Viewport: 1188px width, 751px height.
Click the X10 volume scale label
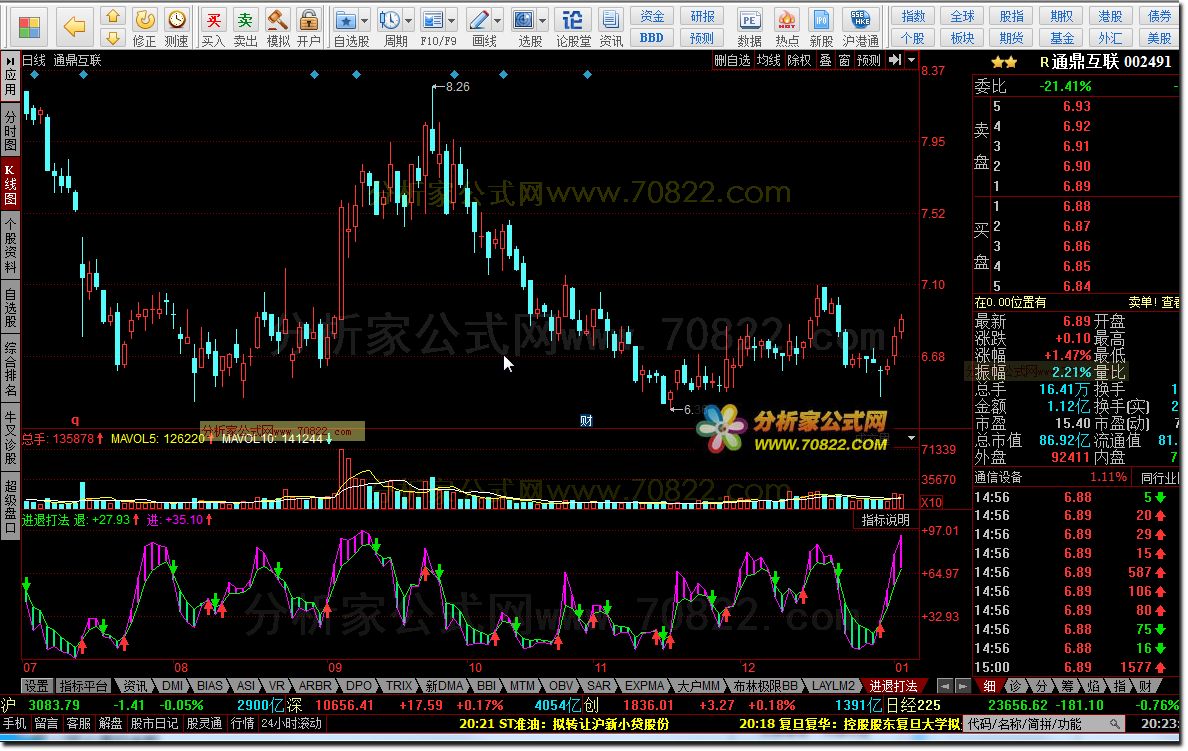tap(932, 502)
